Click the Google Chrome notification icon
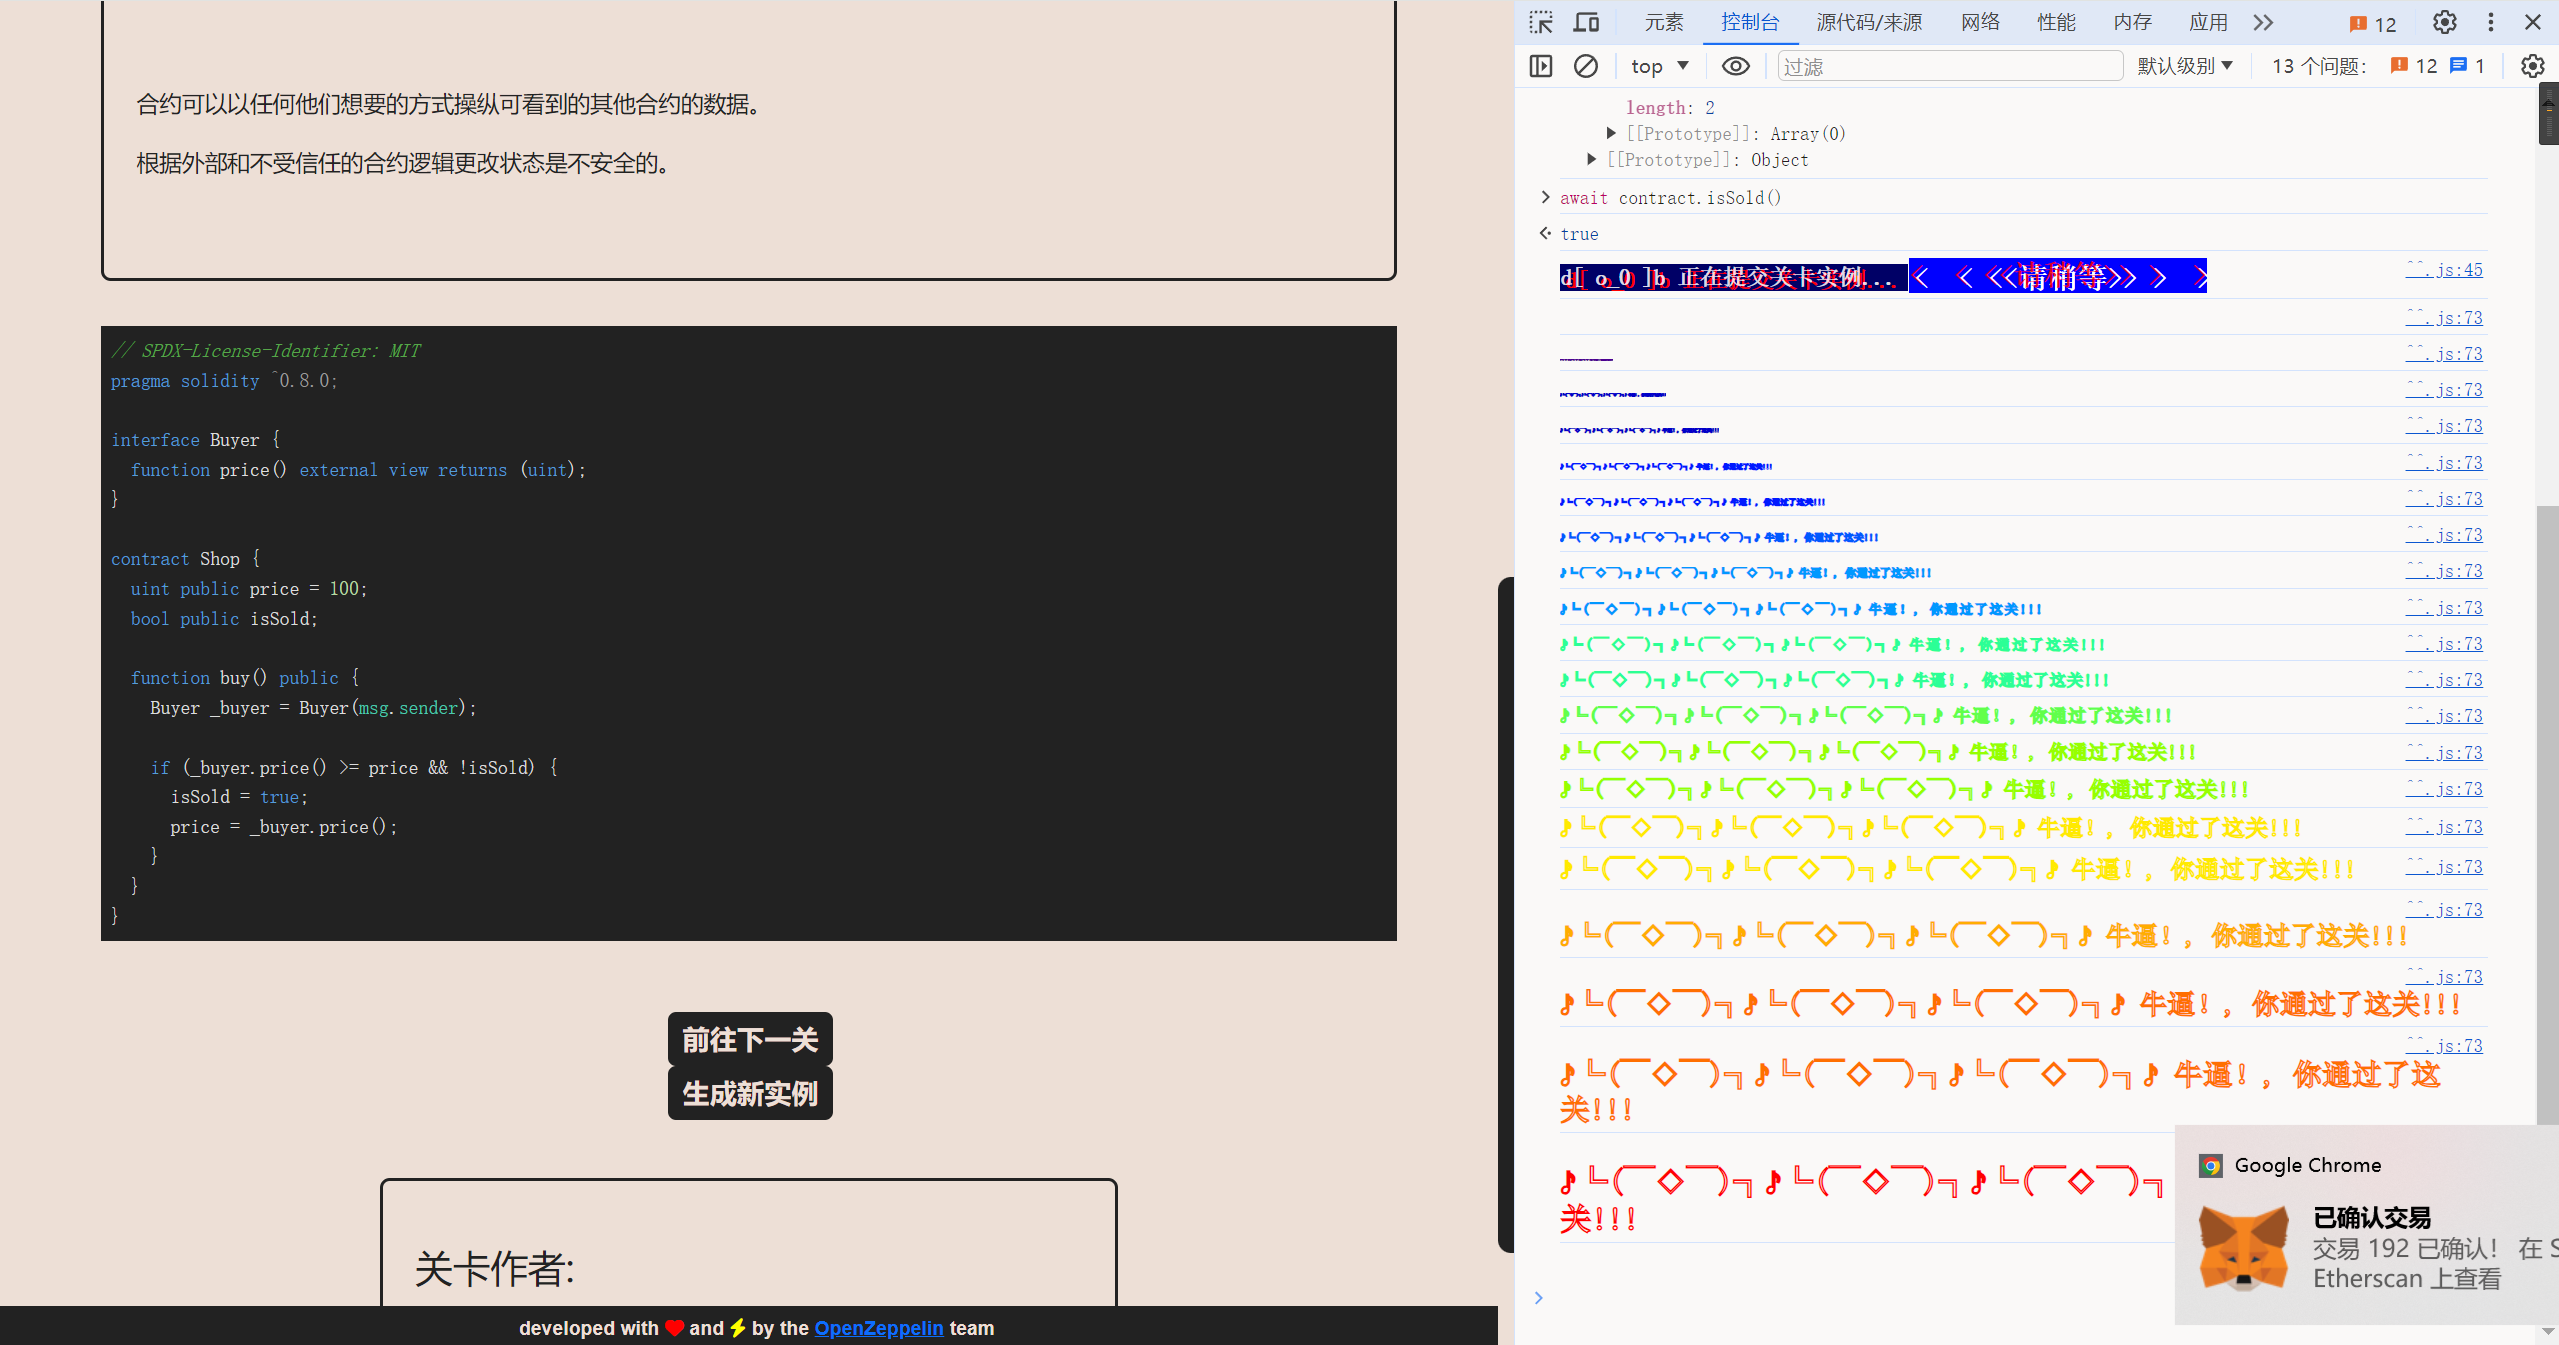 point(2211,1166)
